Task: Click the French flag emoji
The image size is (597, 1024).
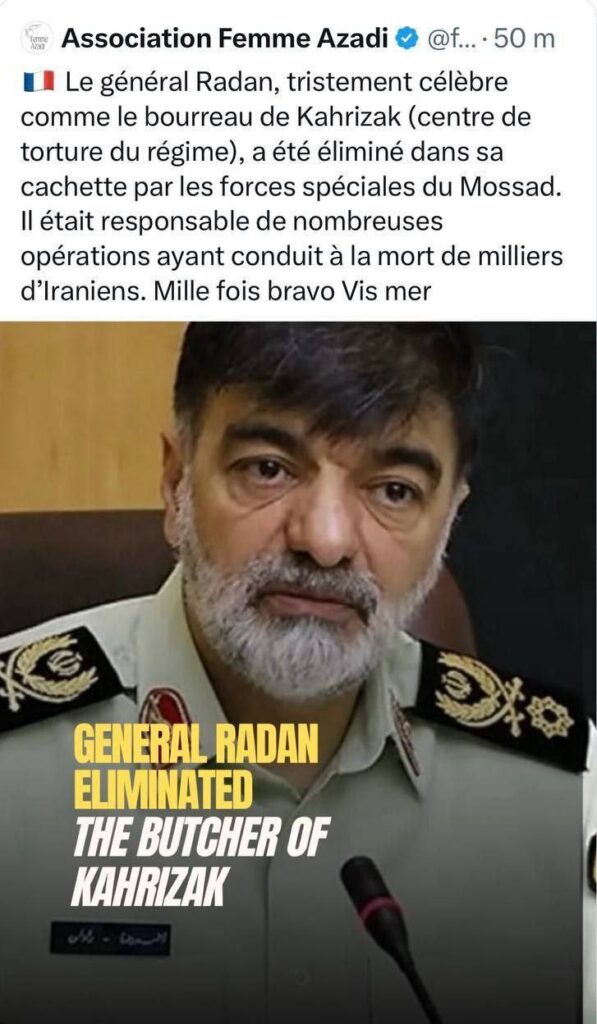Action: (39, 83)
